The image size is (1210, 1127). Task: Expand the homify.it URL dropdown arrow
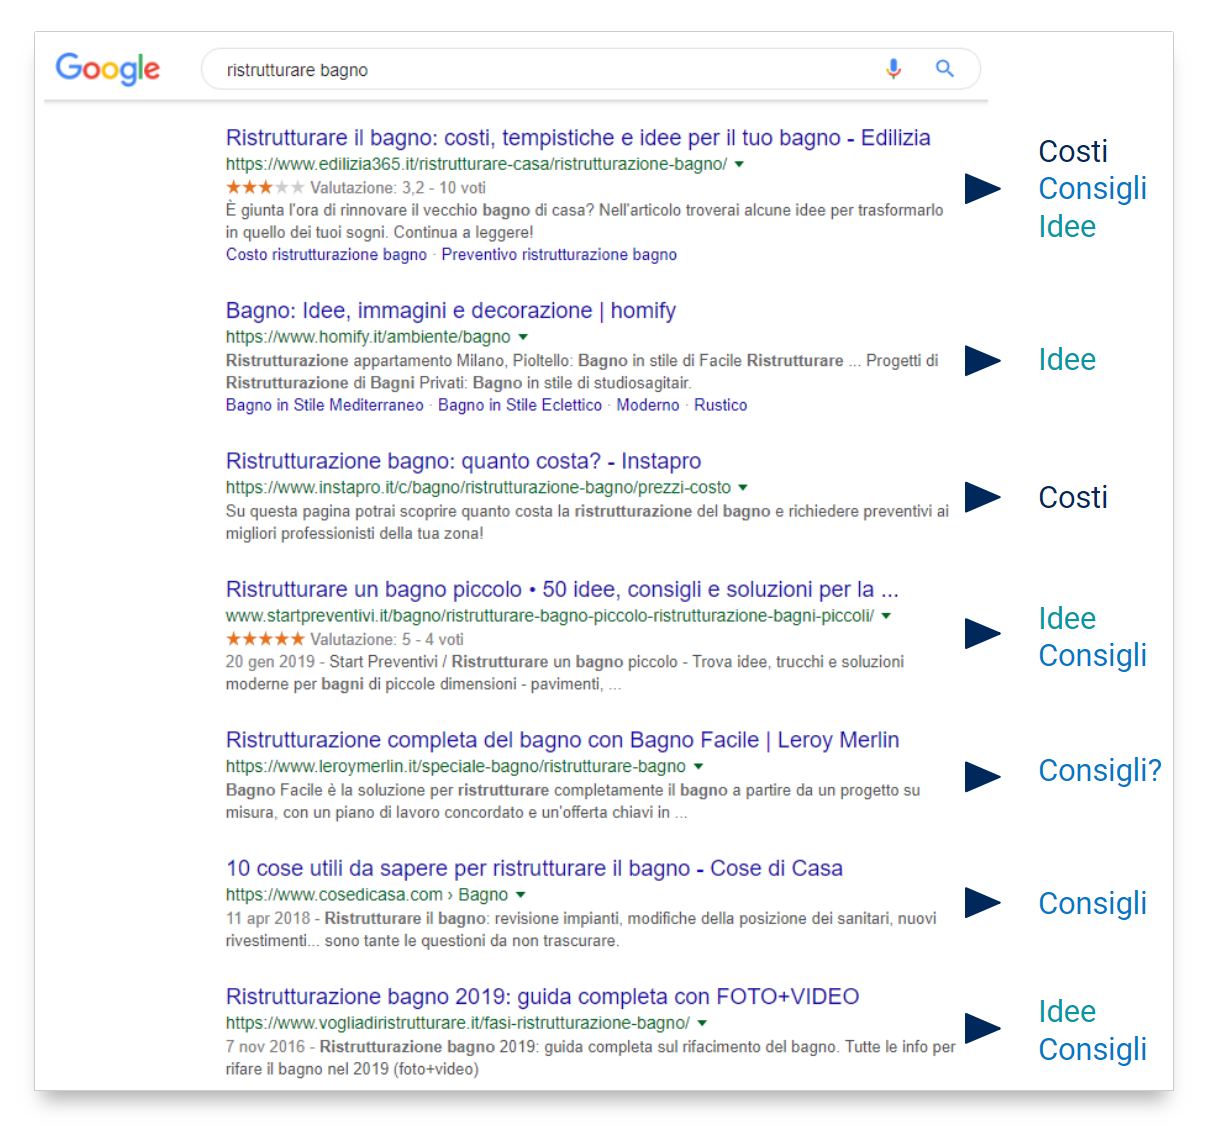[523, 338]
